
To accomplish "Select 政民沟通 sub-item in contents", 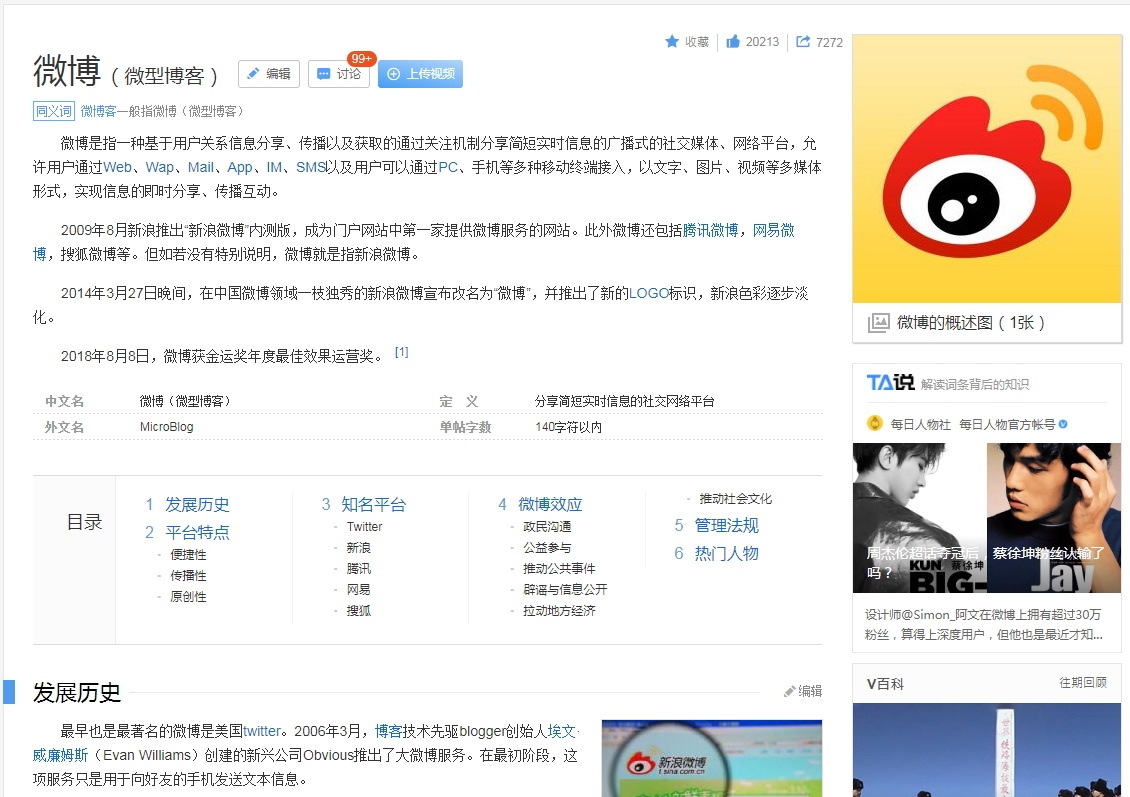I will 547,527.
